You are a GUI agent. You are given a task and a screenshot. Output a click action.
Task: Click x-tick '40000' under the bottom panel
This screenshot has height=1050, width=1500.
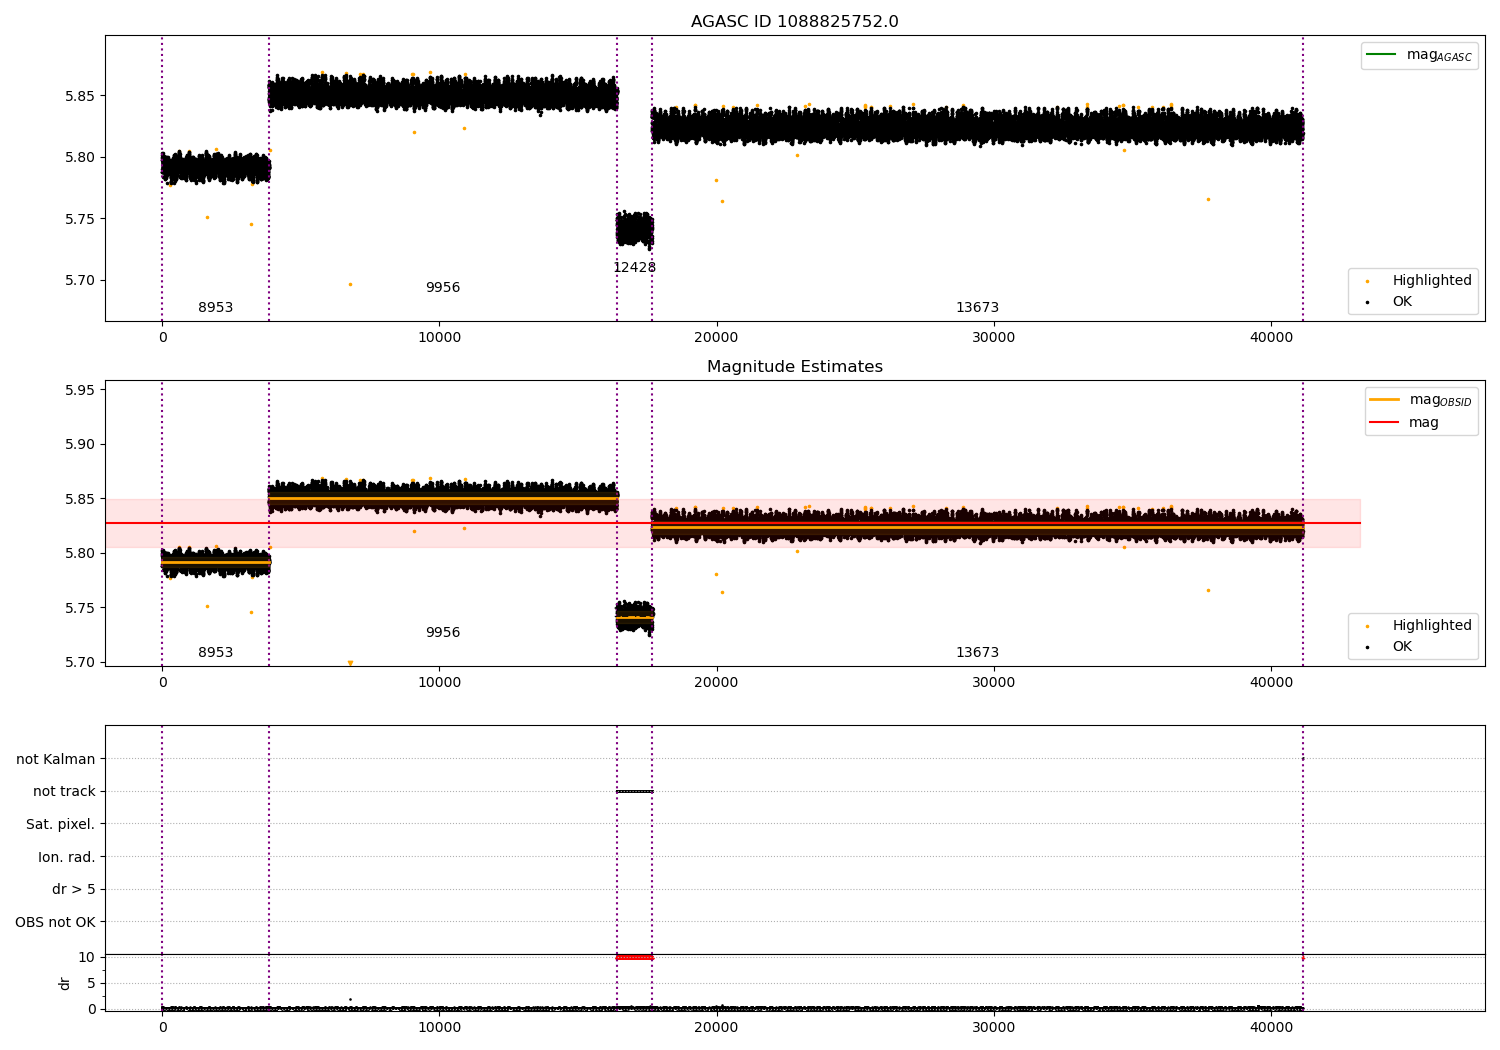tap(1270, 1028)
